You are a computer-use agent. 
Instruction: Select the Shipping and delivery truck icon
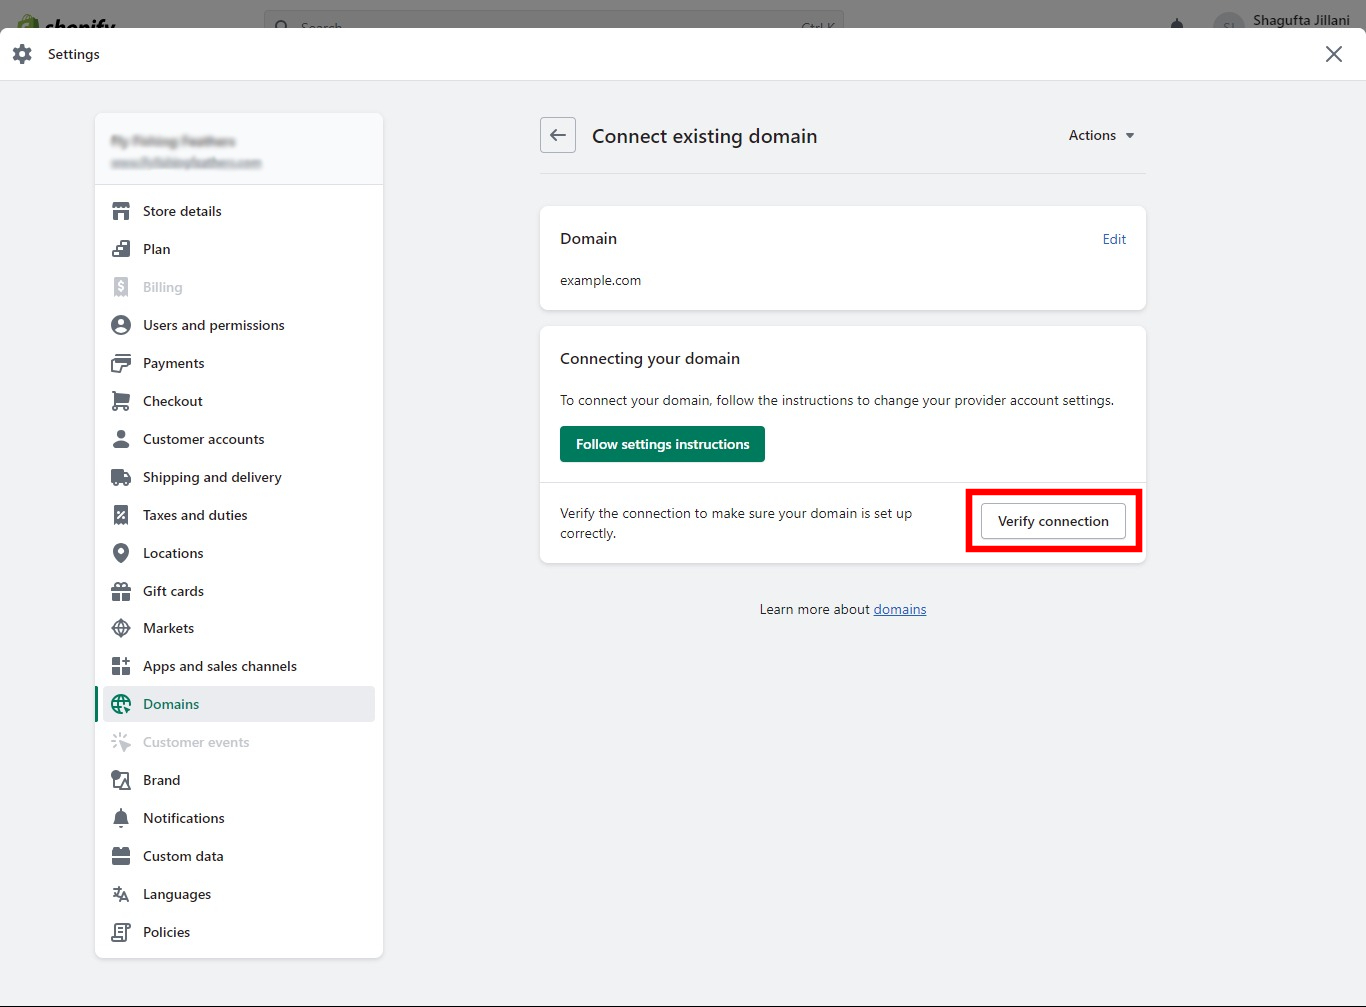click(x=120, y=477)
